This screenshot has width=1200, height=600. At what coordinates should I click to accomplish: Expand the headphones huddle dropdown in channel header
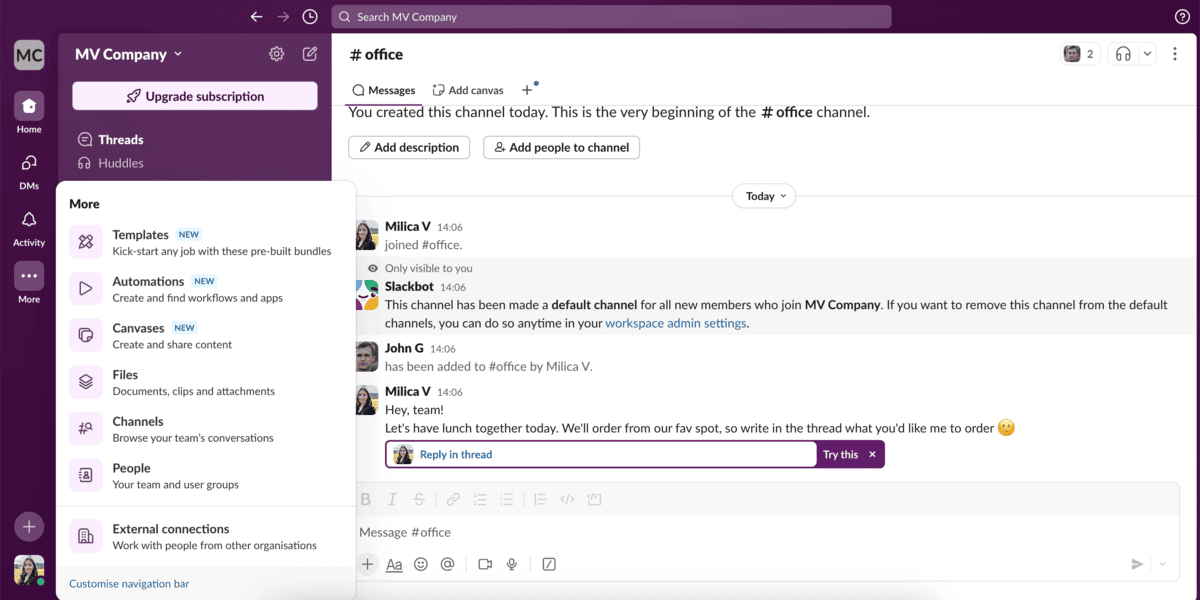(x=1146, y=53)
